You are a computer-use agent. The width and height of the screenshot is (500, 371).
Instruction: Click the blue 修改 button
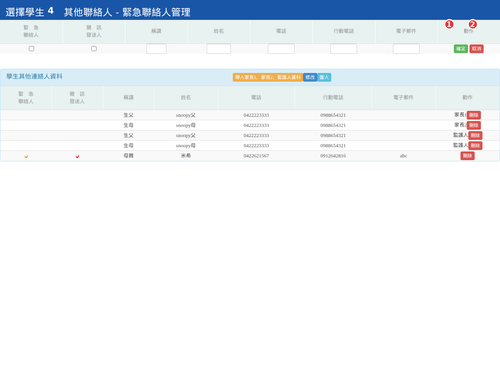(310, 77)
